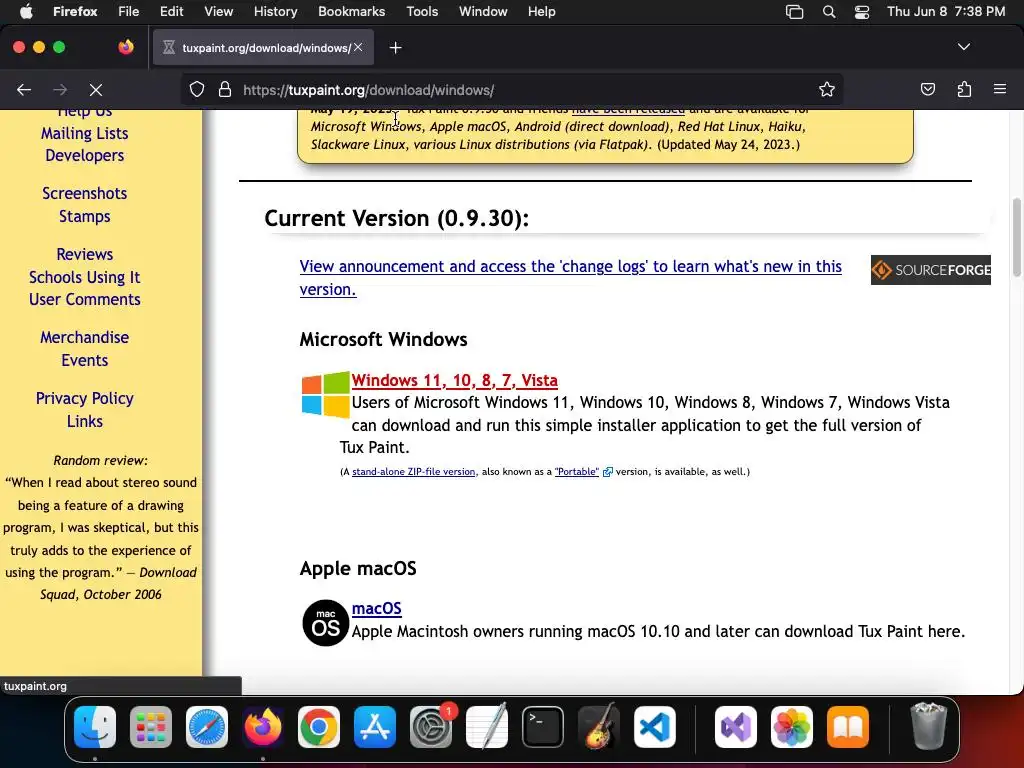Open the Tools menu

tap(422, 11)
